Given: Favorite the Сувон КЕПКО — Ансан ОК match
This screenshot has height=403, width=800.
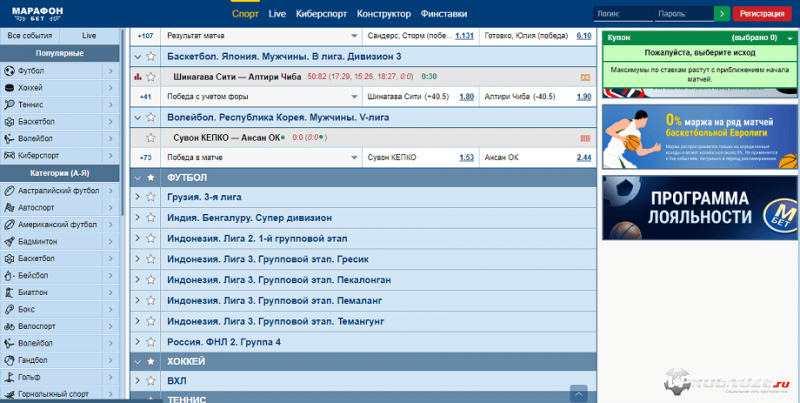Looking at the screenshot, I should (151, 137).
